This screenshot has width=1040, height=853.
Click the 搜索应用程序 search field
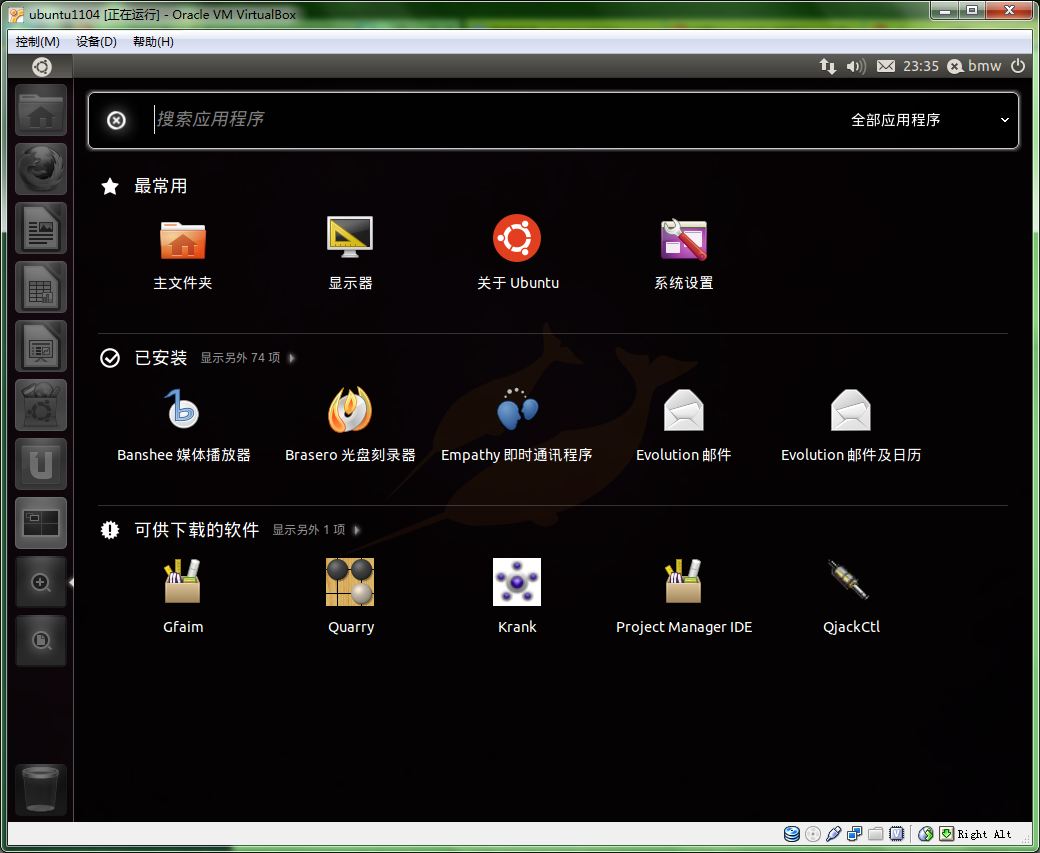pos(480,120)
